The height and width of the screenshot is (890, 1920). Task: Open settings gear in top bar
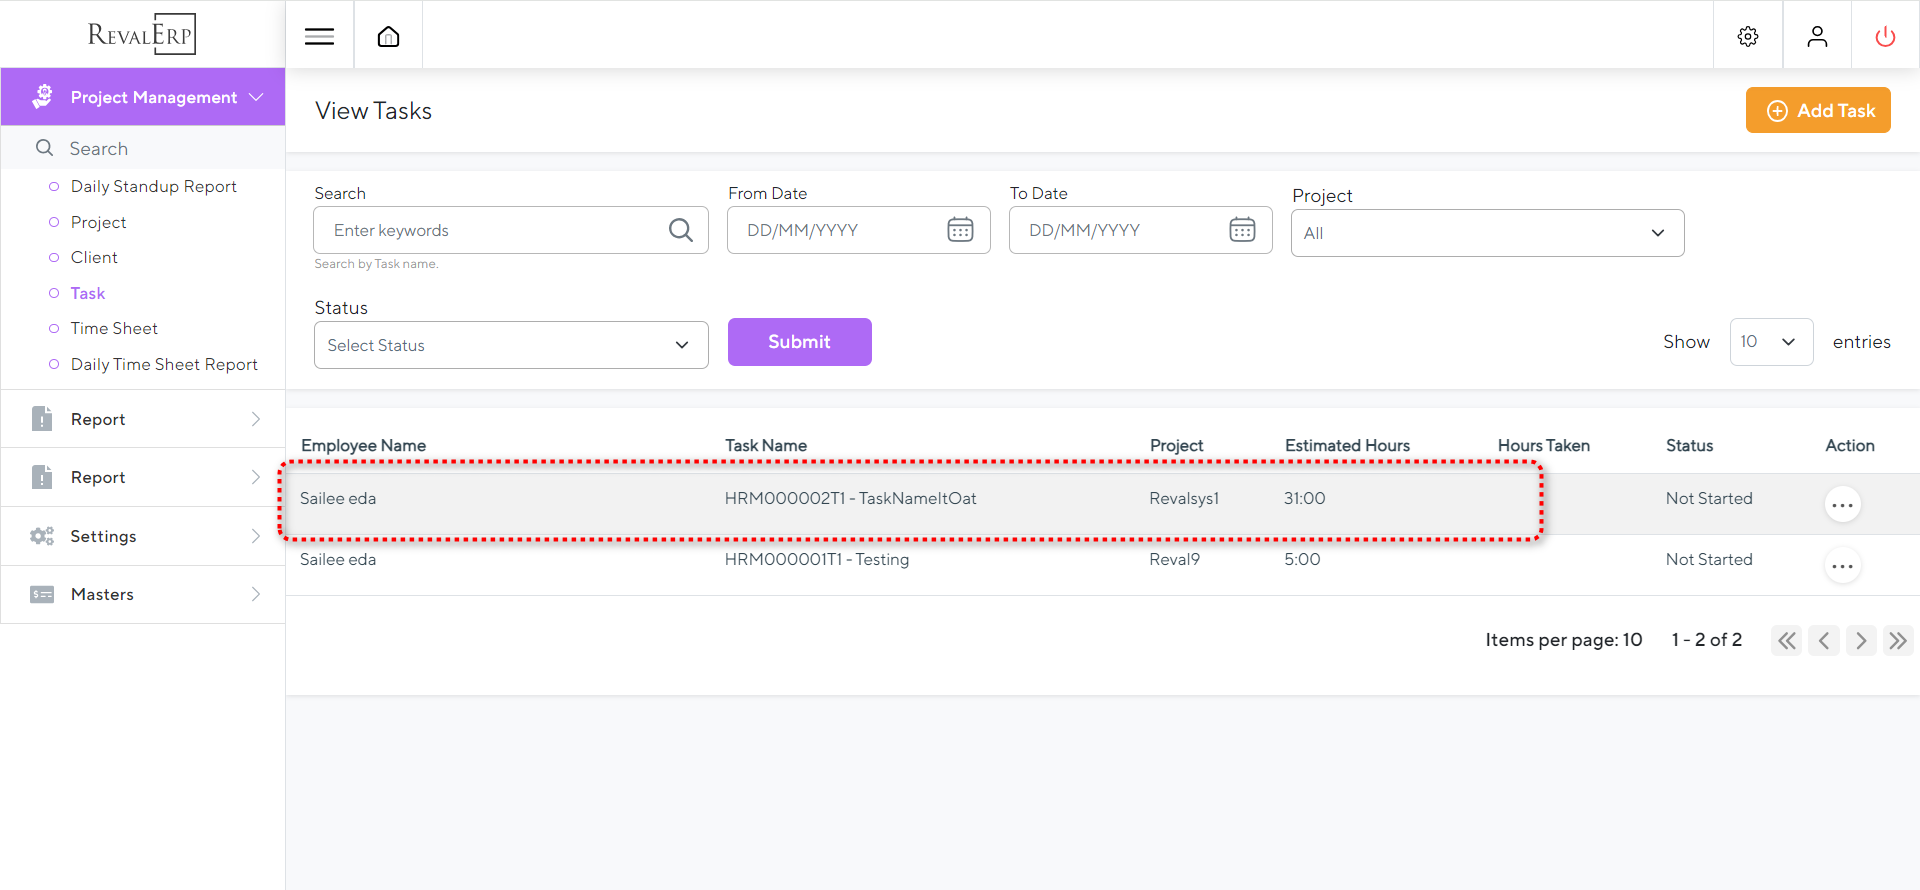tap(1747, 37)
